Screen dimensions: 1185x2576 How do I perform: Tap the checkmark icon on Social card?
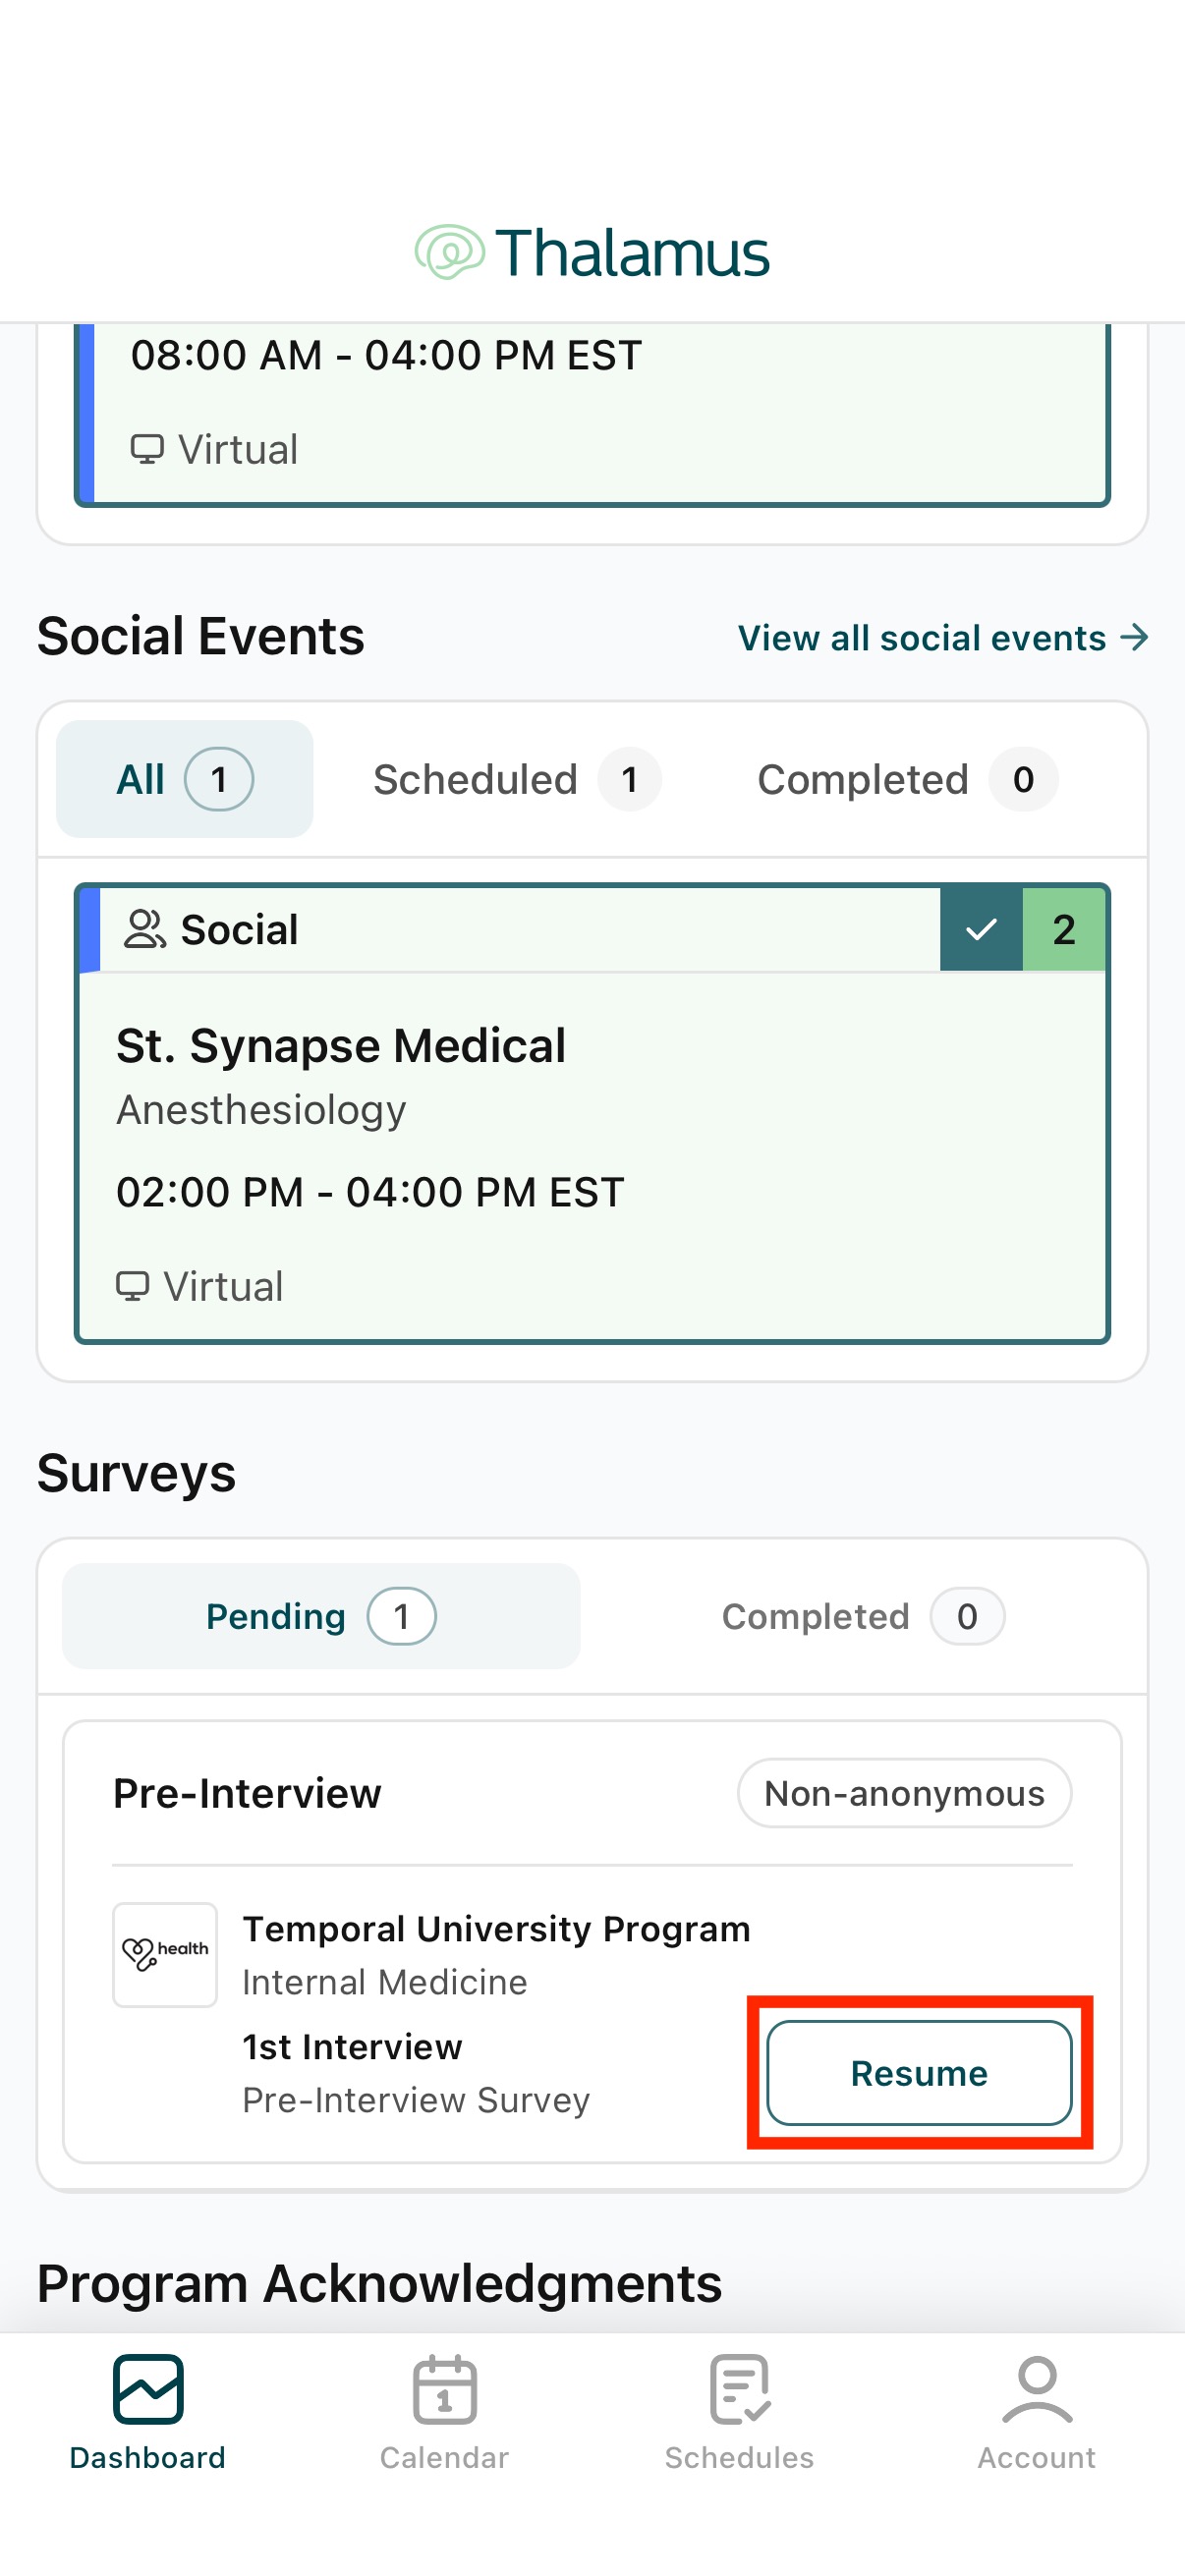click(981, 929)
